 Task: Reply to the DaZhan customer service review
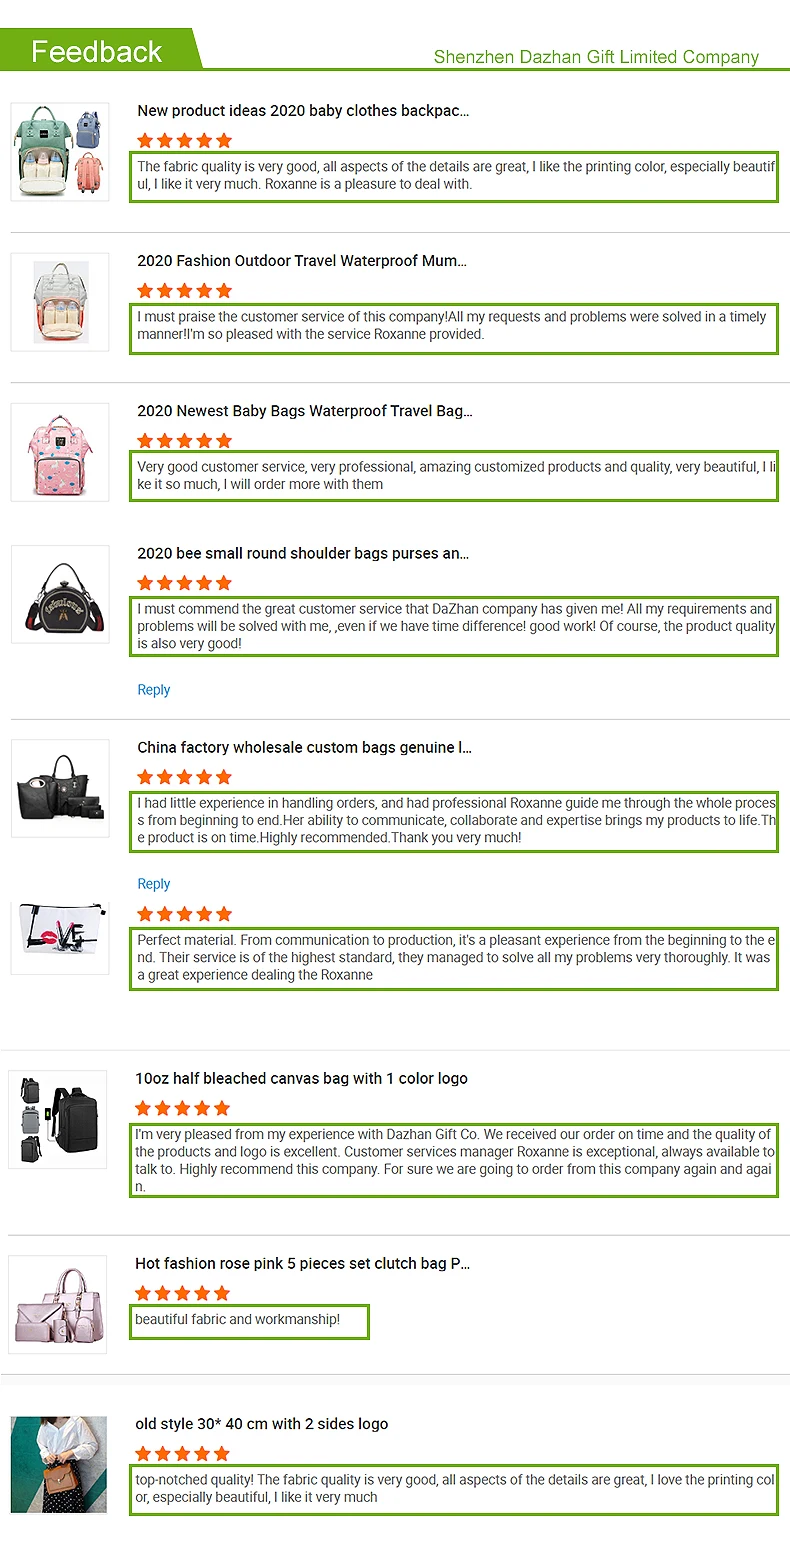[154, 690]
